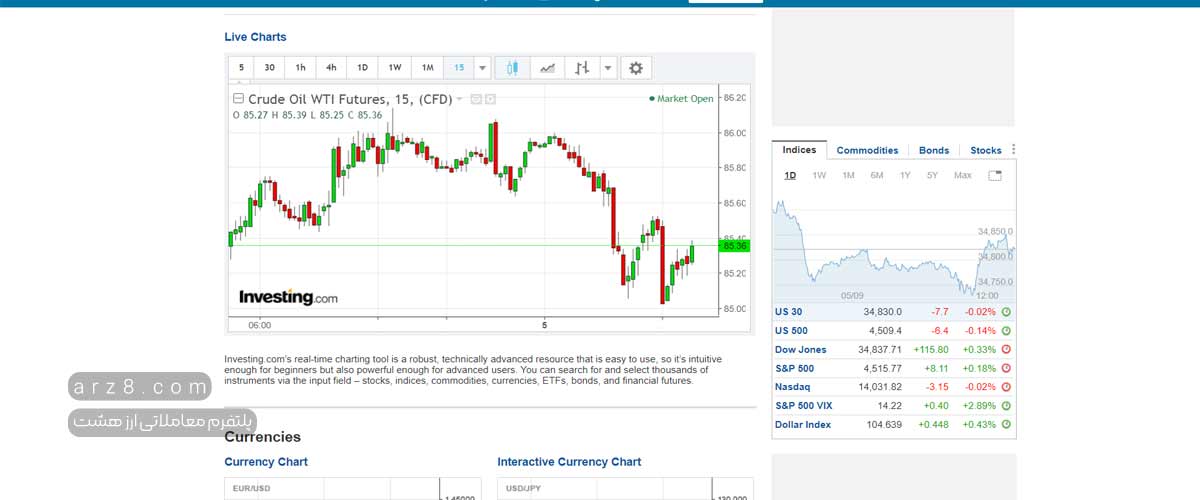
Task: Click the green 85.36 price label
Action: click(x=734, y=246)
